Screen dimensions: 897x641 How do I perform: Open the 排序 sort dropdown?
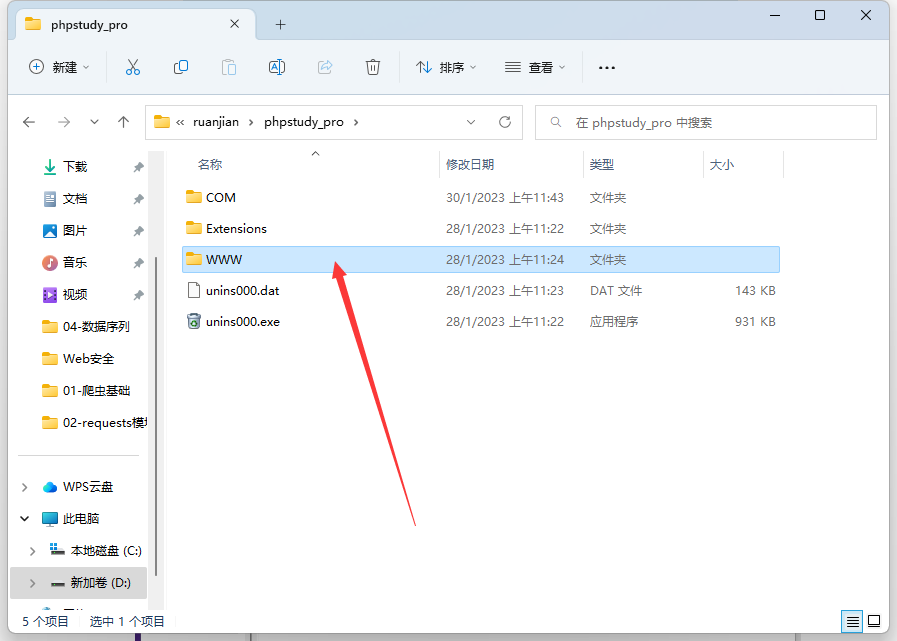pos(446,68)
